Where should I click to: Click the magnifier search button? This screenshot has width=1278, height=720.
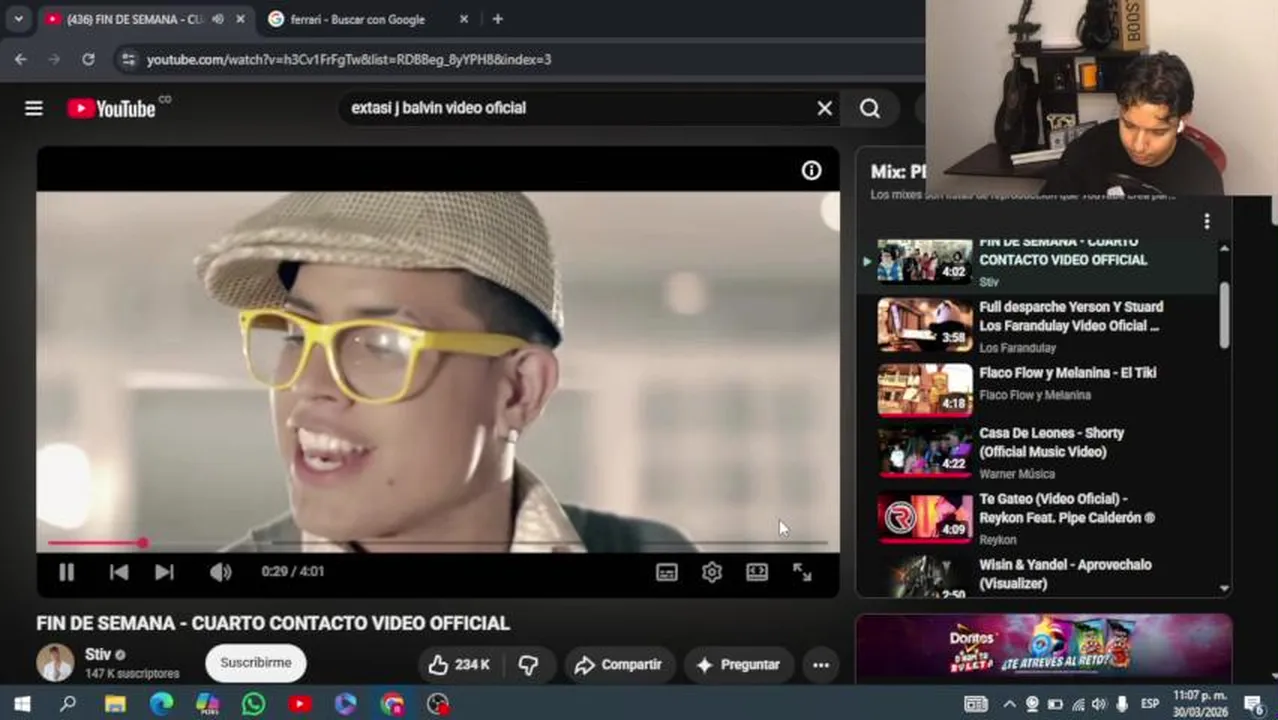click(x=870, y=108)
